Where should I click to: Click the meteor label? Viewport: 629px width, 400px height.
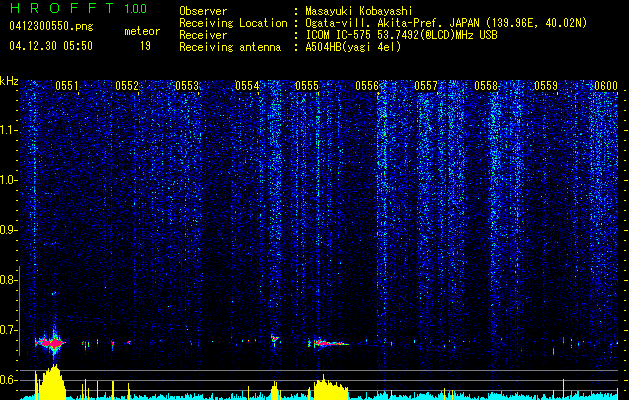pos(142,31)
